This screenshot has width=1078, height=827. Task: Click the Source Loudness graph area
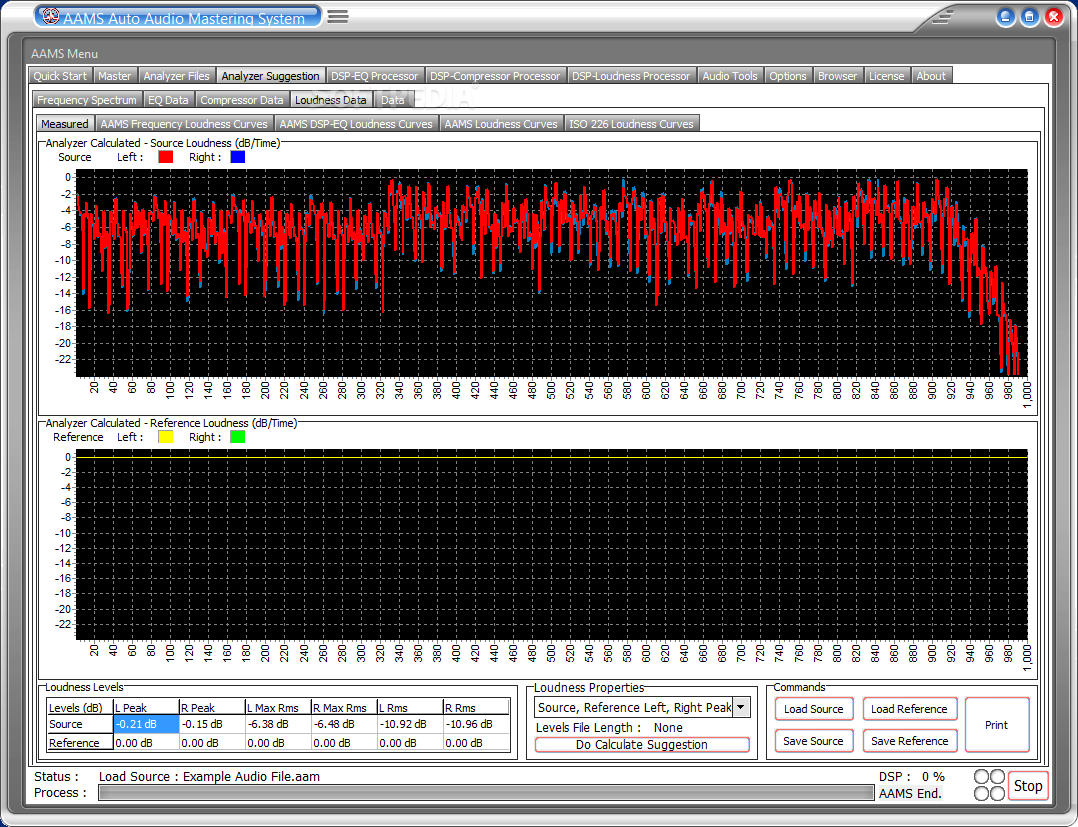pos(551,273)
